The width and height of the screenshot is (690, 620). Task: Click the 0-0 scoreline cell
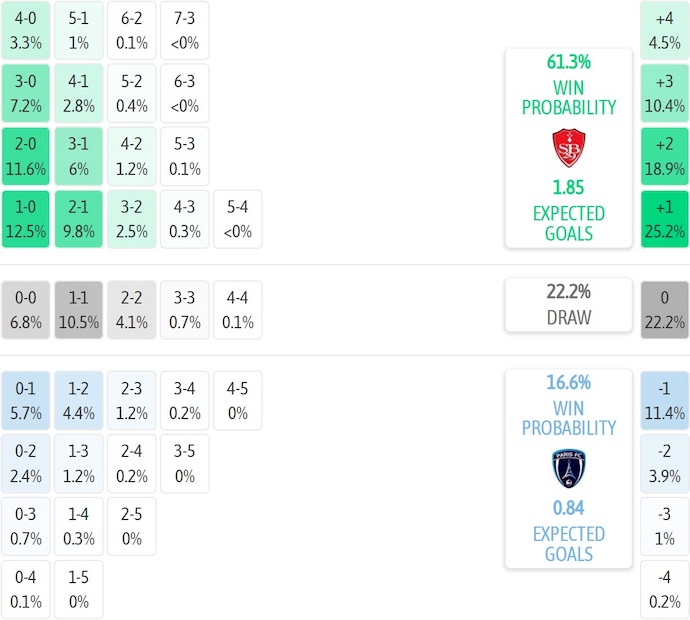point(25,310)
